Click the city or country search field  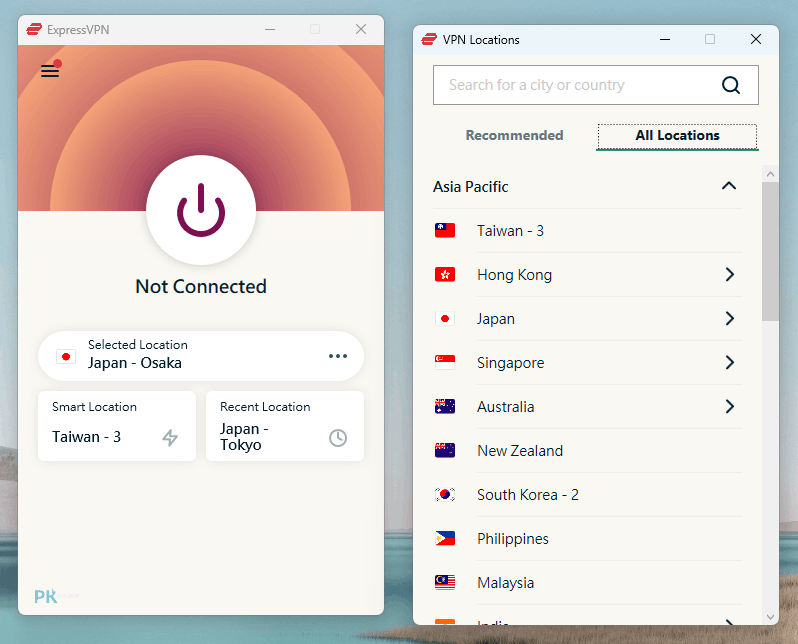pos(596,85)
